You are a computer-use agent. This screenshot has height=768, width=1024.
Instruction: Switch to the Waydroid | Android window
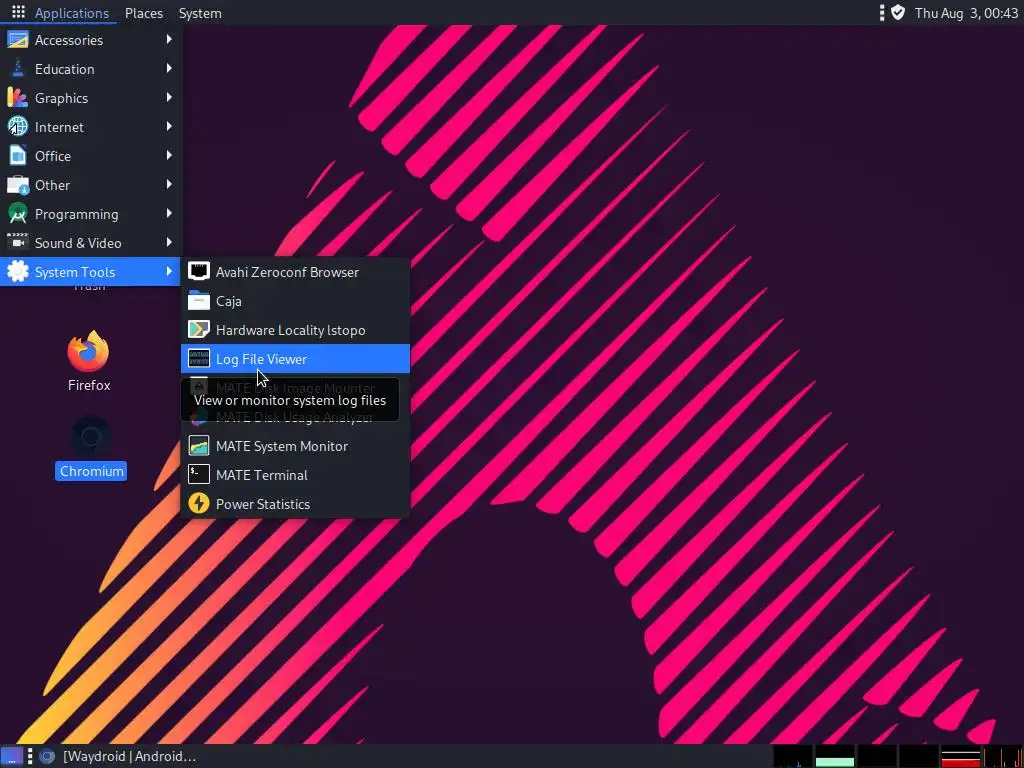(x=118, y=756)
